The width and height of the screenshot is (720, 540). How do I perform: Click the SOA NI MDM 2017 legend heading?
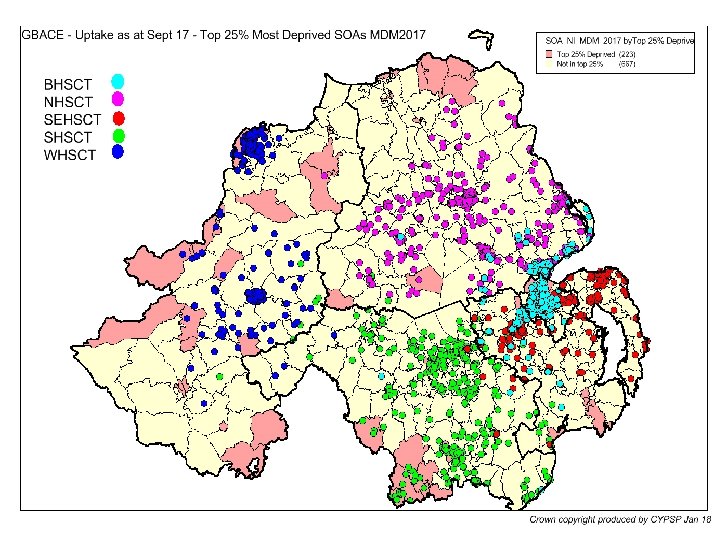click(x=619, y=40)
